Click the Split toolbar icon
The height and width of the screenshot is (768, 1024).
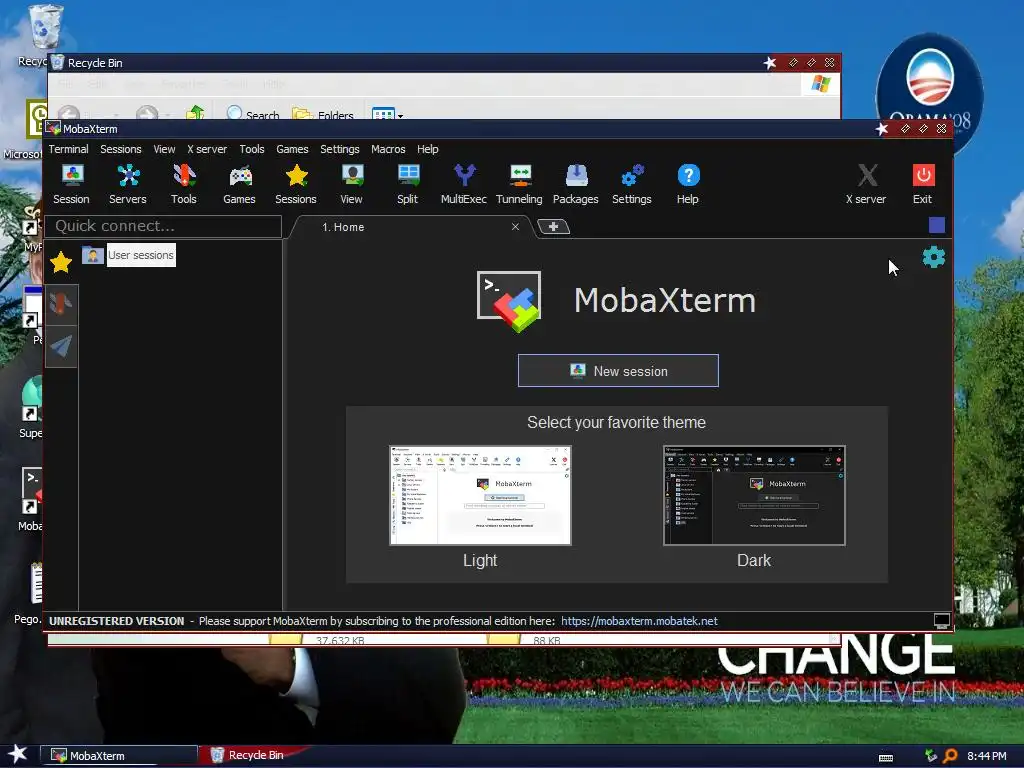point(408,185)
